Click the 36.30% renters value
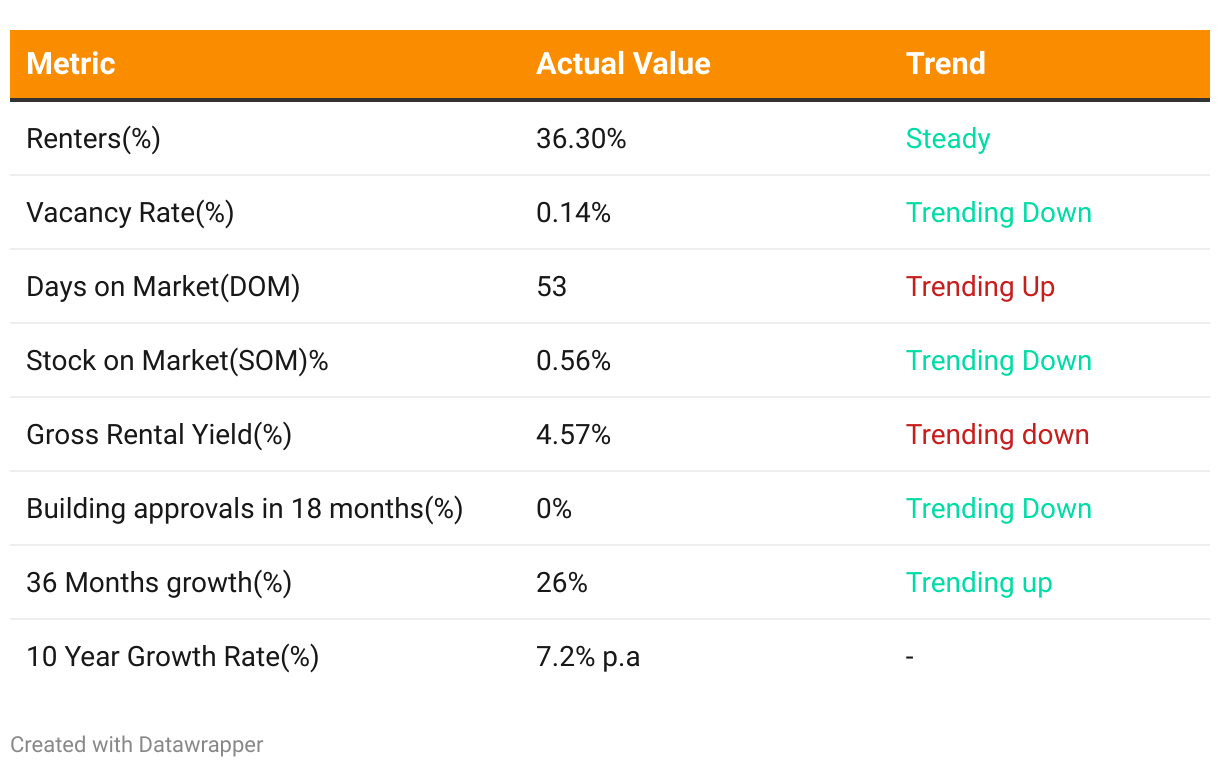Viewport: 1220px width, 768px height. pos(581,139)
